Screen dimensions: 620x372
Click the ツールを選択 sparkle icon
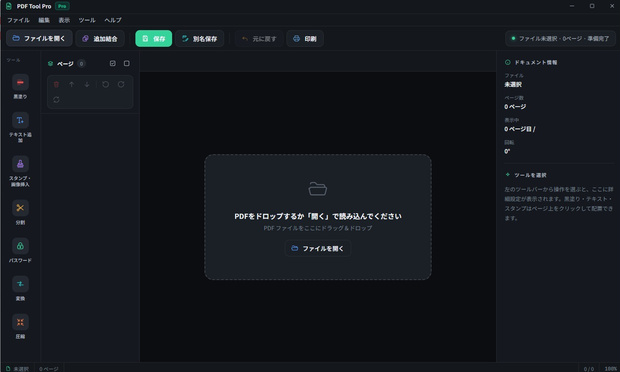pyautogui.click(x=508, y=174)
